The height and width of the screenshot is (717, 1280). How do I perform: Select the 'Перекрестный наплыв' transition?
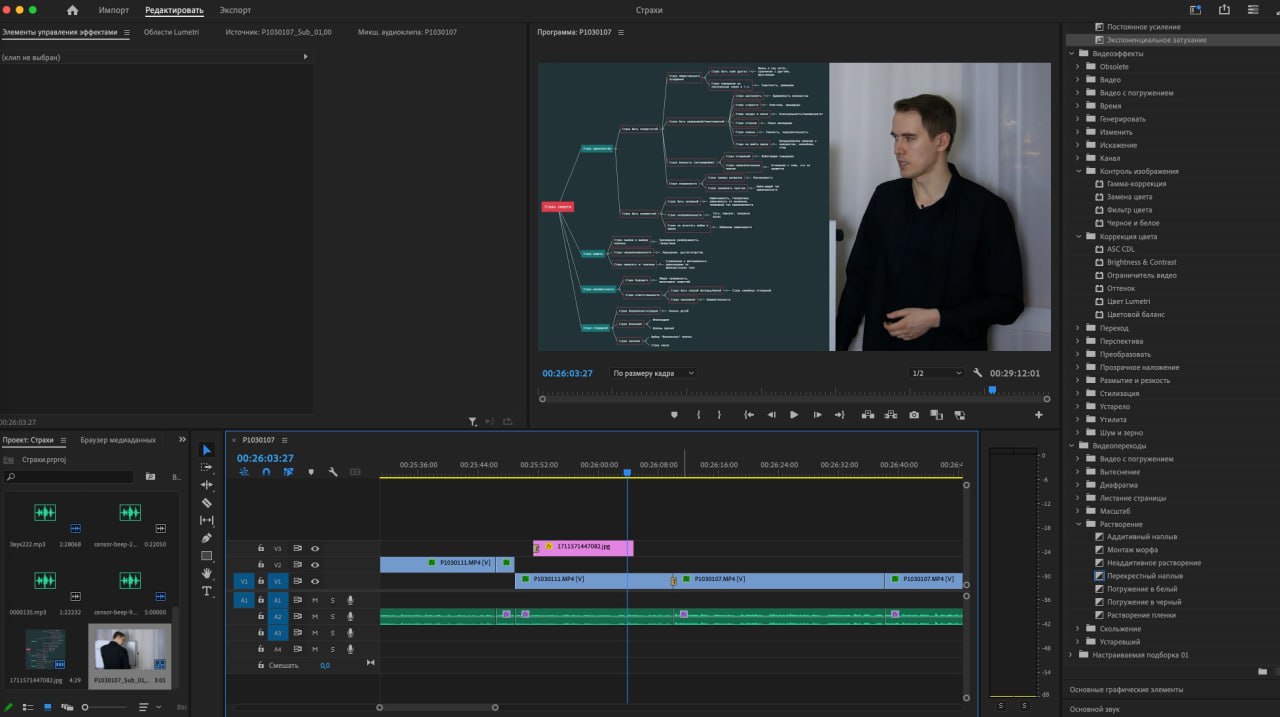tap(1144, 576)
